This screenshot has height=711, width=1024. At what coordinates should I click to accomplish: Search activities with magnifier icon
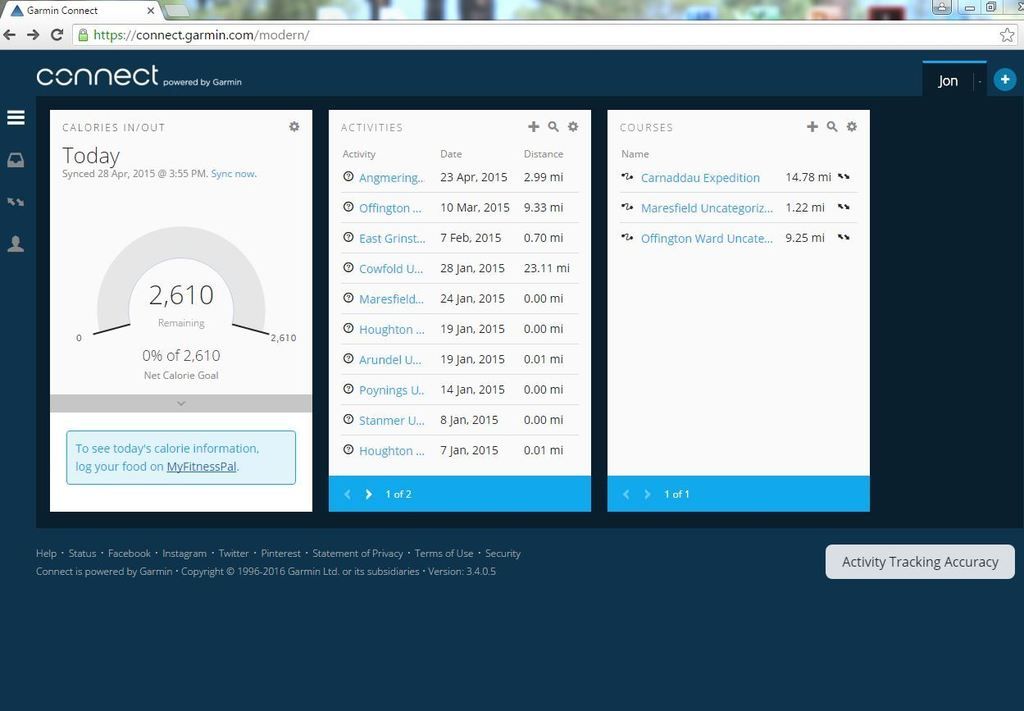553,127
